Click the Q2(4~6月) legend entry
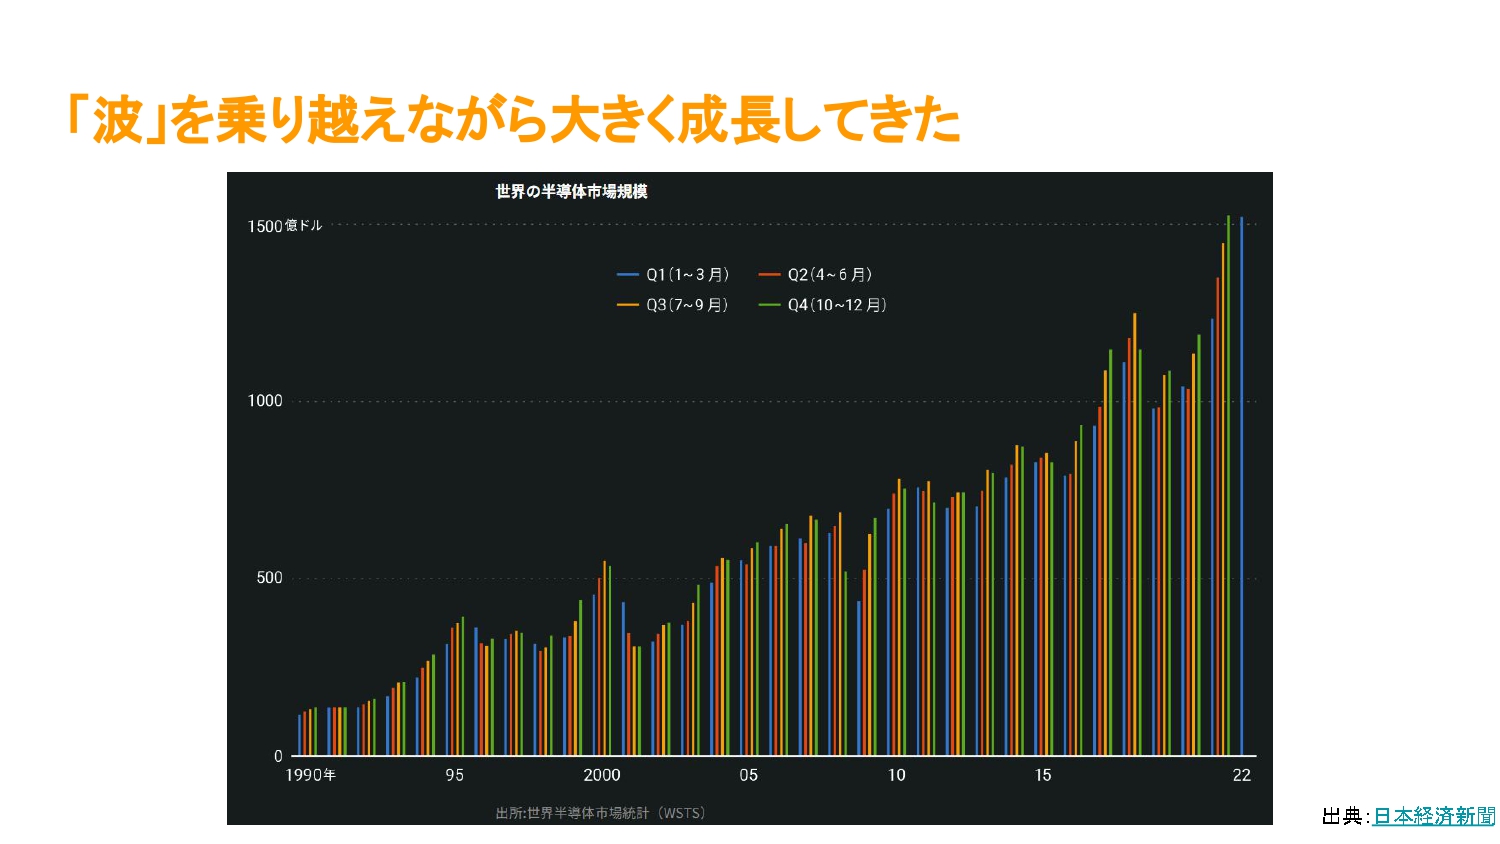This screenshot has width=1500, height=844. pyautogui.click(x=815, y=274)
